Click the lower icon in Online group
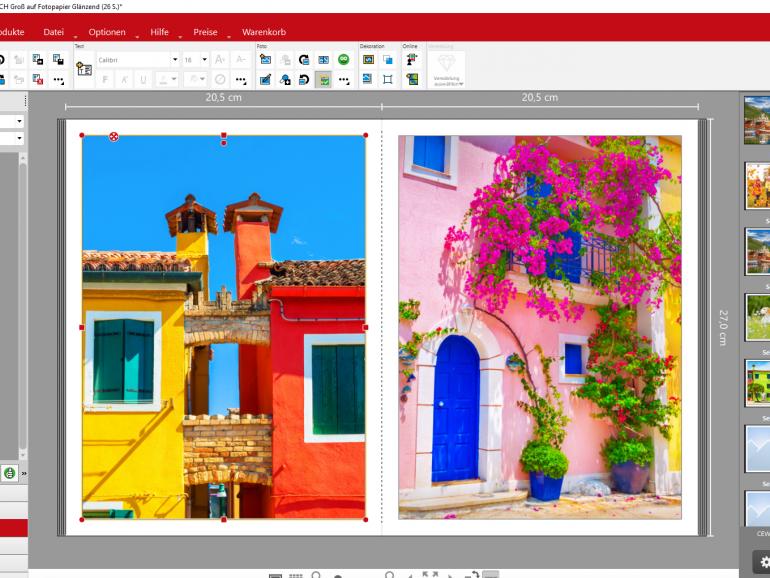Viewport: 770px width, 578px height. [x=412, y=79]
